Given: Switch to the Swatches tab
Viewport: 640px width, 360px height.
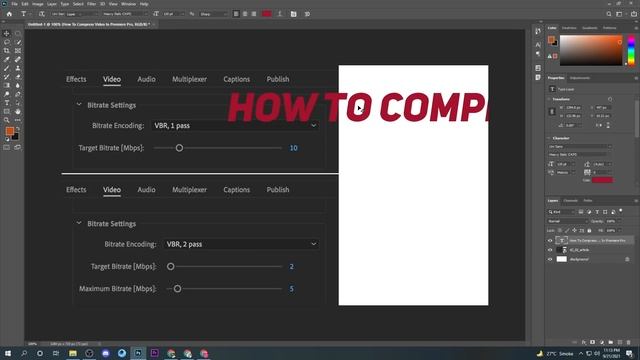Looking at the screenshot, I should point(569,28).
